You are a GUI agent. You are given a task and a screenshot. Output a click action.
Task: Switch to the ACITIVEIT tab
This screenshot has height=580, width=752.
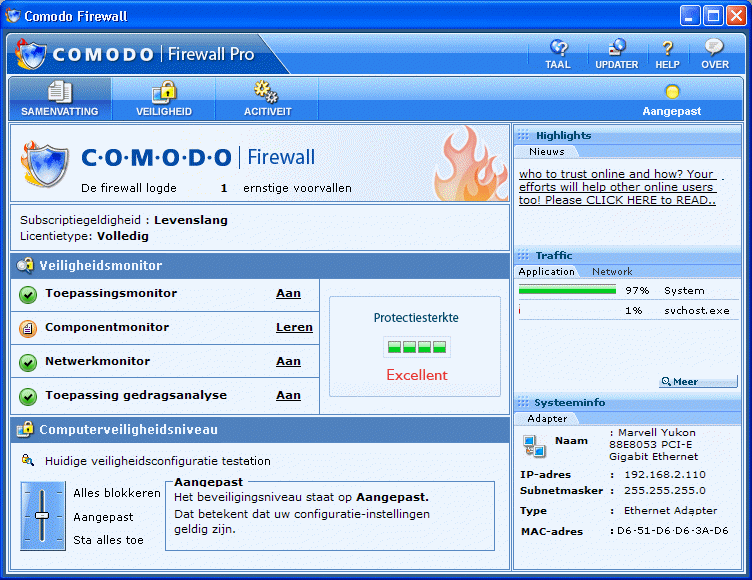[x=267, y=99]
